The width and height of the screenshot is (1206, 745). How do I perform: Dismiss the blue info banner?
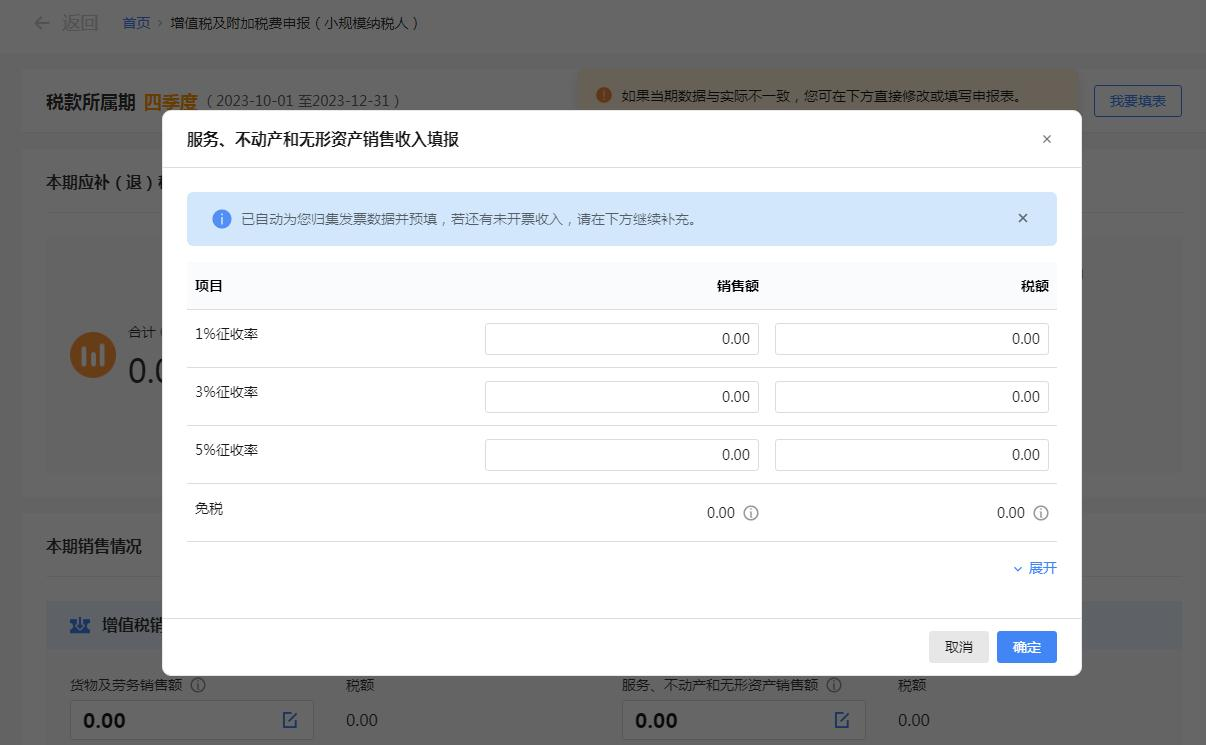coord(1022,218)
